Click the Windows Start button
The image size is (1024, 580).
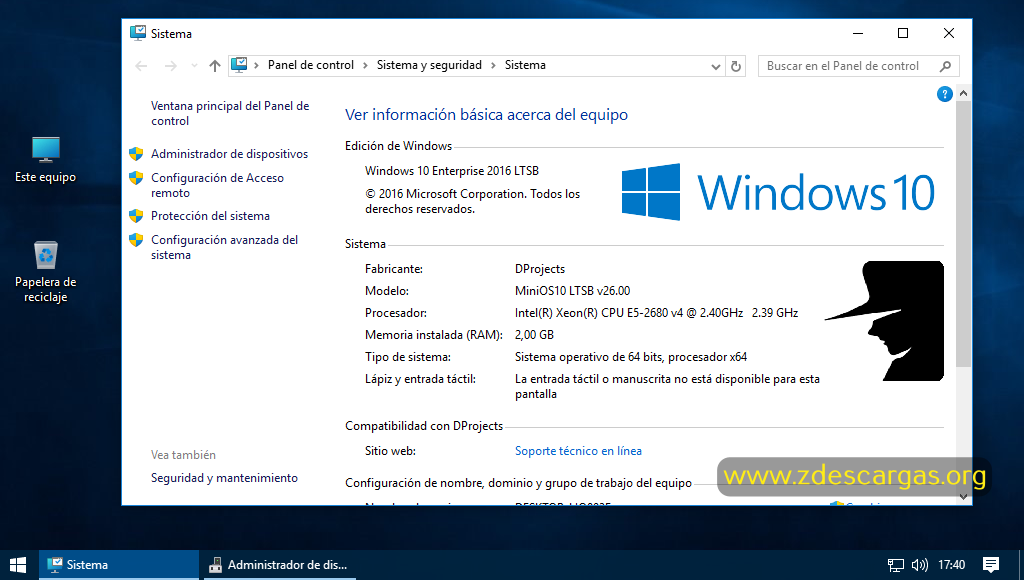[18, 565]
